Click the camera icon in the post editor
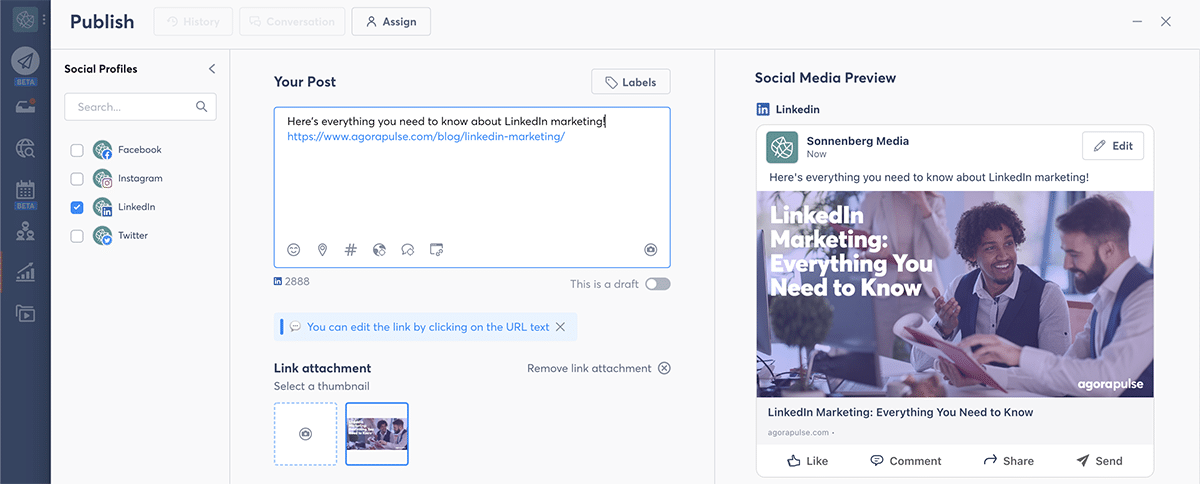Image resolution: width=1200 pixels, height=484 pixels. pyautogui.click(x=651, y=250)
